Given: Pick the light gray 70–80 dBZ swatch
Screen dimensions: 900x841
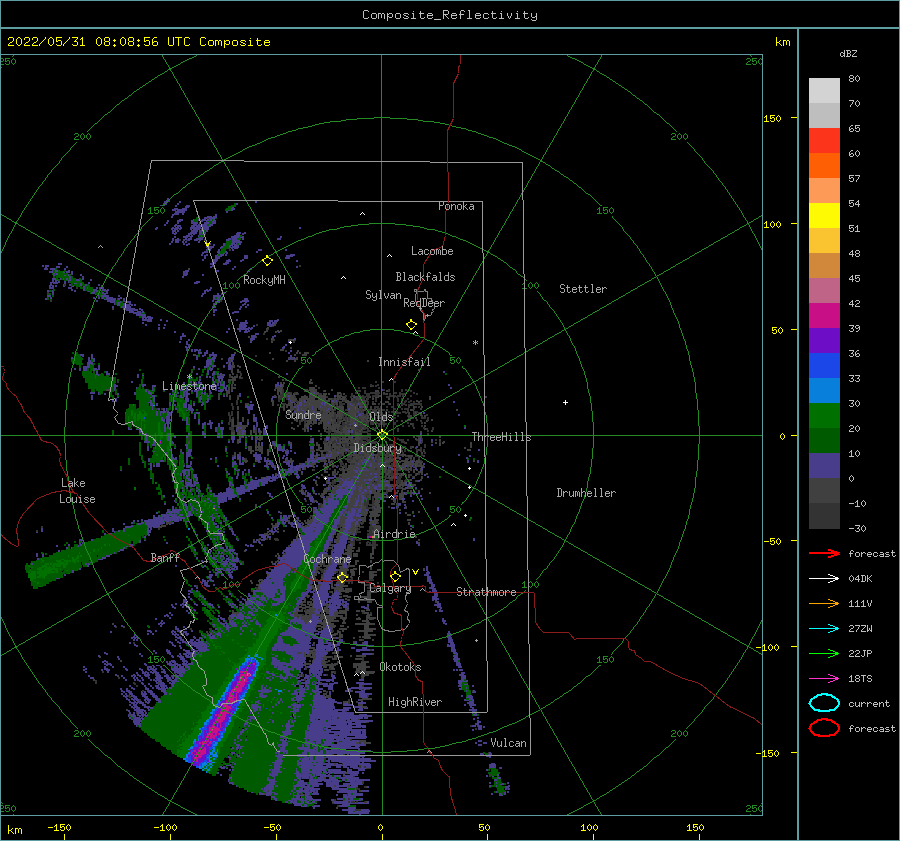Looking at the screenshot, I should pyautogui.click(x=824, y=91).
